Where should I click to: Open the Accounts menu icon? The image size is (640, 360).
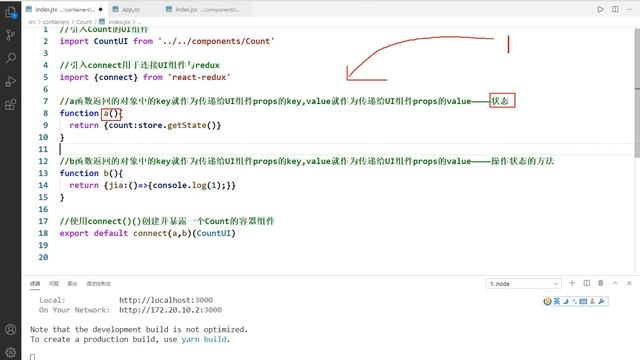(x=11, y=329)
